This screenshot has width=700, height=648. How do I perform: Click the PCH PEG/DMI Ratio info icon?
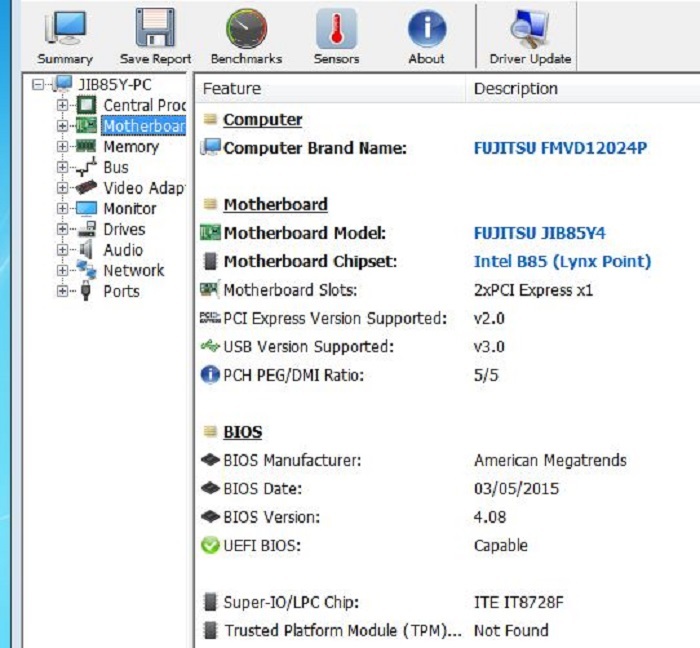[210, 375]
